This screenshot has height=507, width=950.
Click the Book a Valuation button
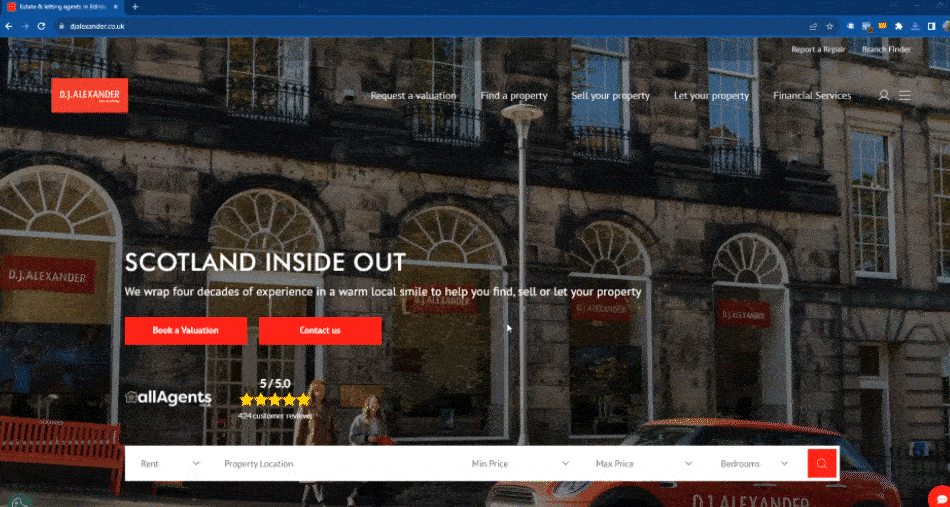coord(185,331)
